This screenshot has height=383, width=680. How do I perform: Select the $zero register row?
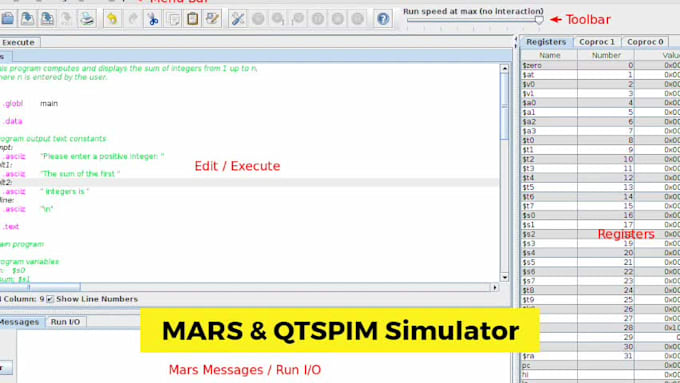(601, 65)
